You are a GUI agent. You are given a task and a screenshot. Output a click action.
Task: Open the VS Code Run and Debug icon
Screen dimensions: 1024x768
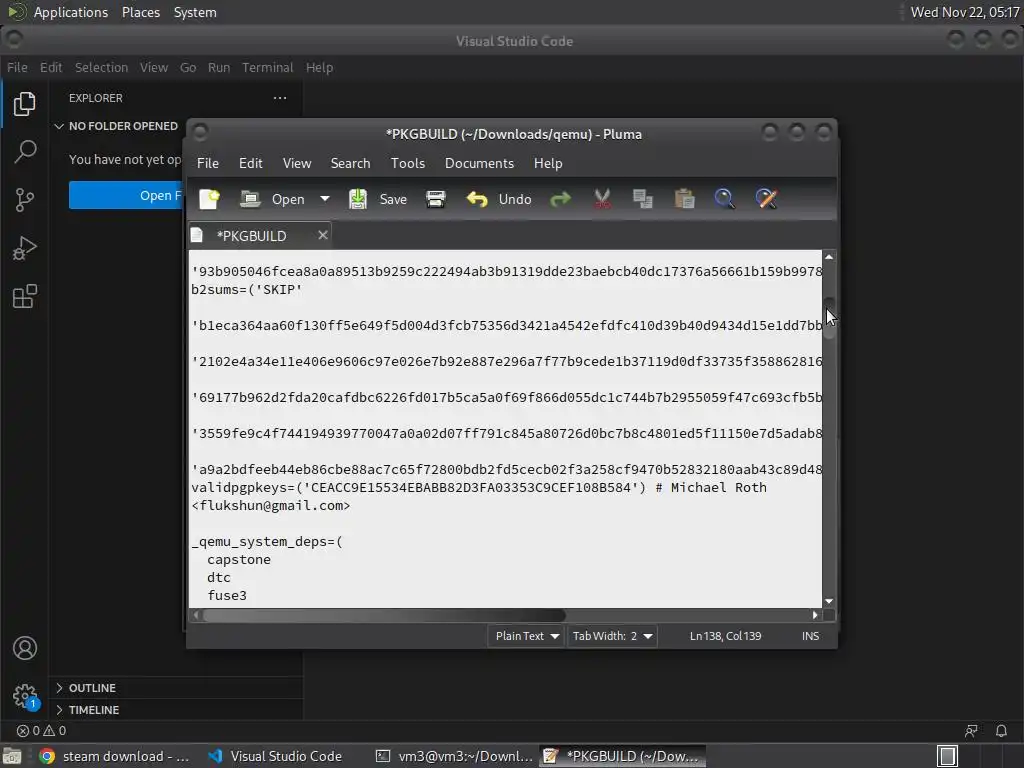tap(24, 248)
